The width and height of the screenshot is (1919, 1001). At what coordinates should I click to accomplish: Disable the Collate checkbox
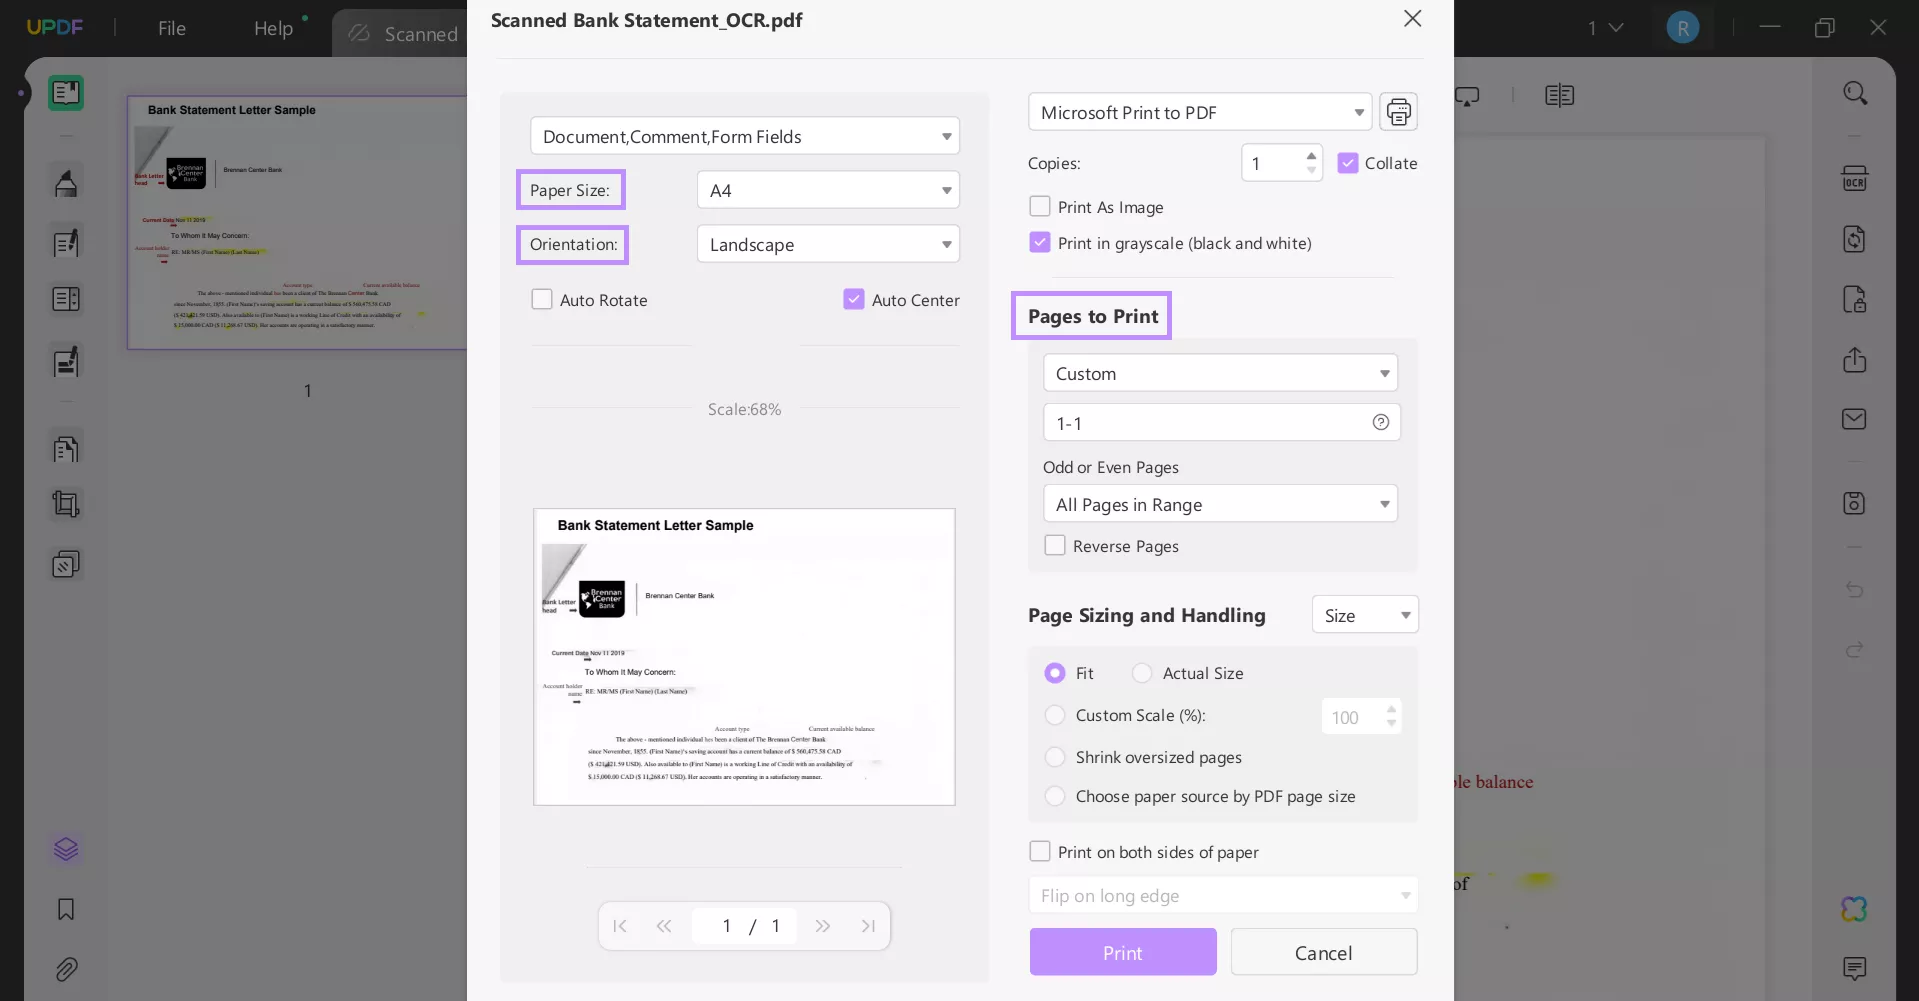click(1348, 163)
